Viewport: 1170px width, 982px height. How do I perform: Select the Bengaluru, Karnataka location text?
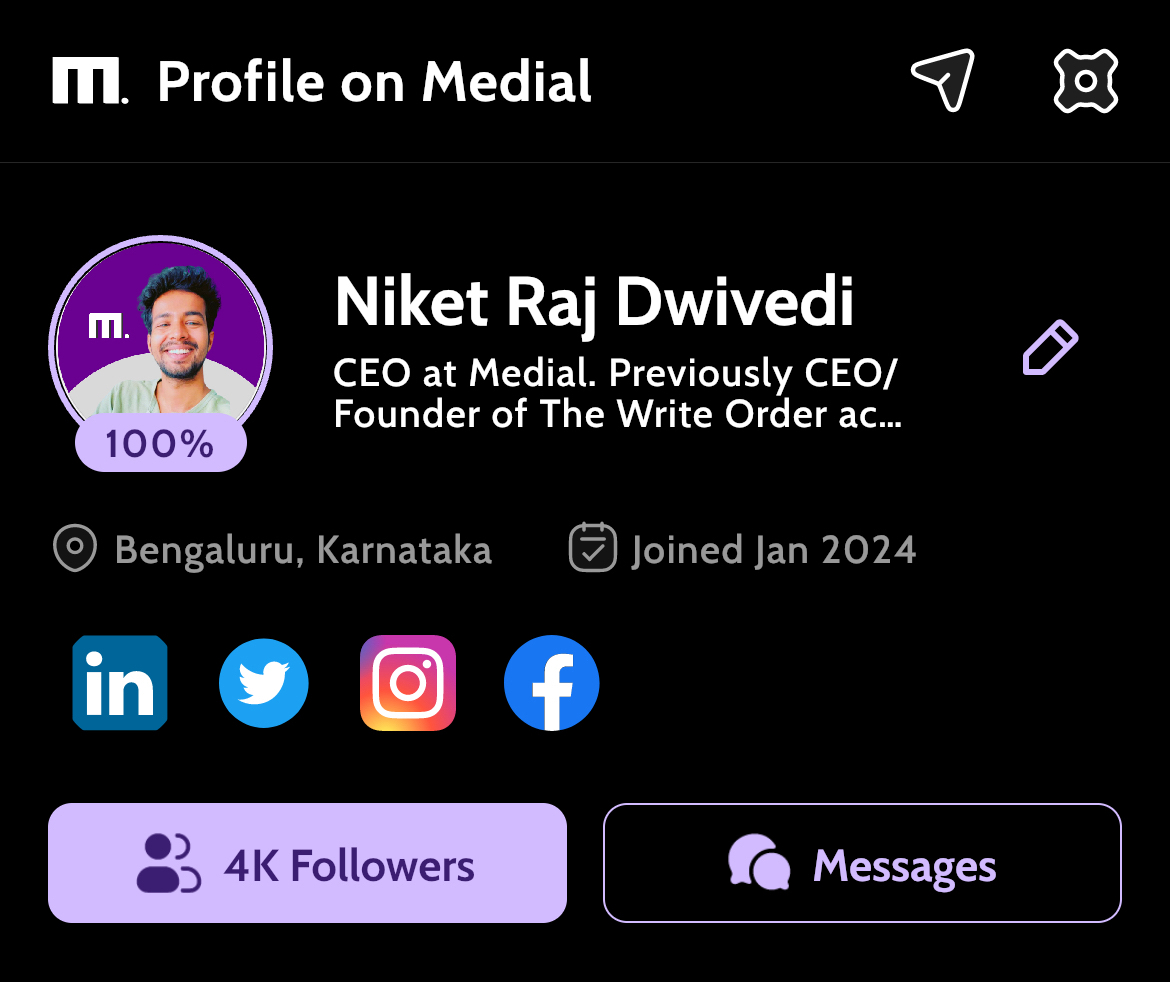click(303, 551)
